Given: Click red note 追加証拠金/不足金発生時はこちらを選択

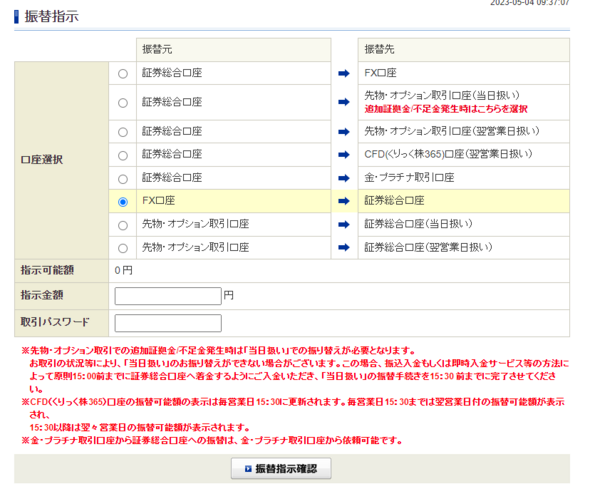Looking at the screenshot, I should pos(446,109).
